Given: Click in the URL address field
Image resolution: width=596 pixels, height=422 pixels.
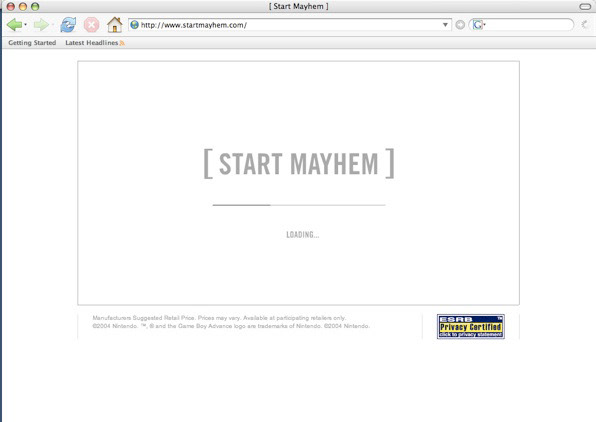Looking at the screenshot, I should click(290, 25).
